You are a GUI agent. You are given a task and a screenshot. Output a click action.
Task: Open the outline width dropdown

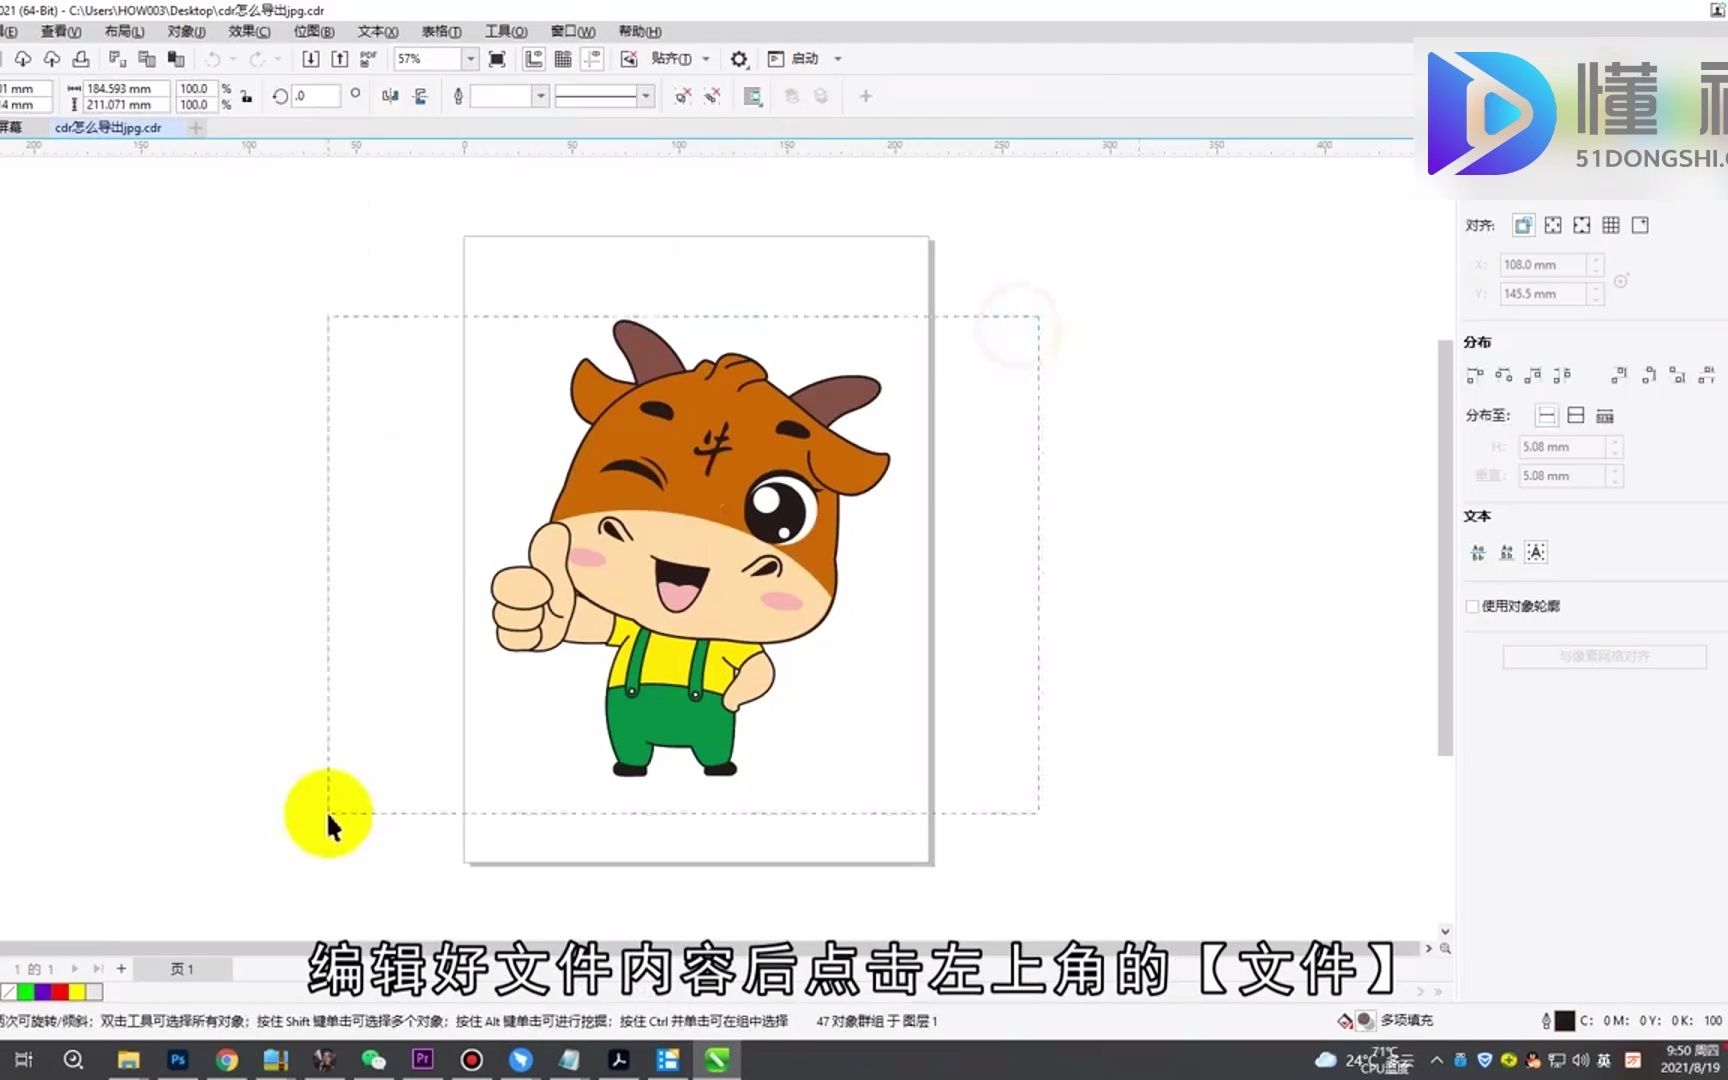(540, 96)
